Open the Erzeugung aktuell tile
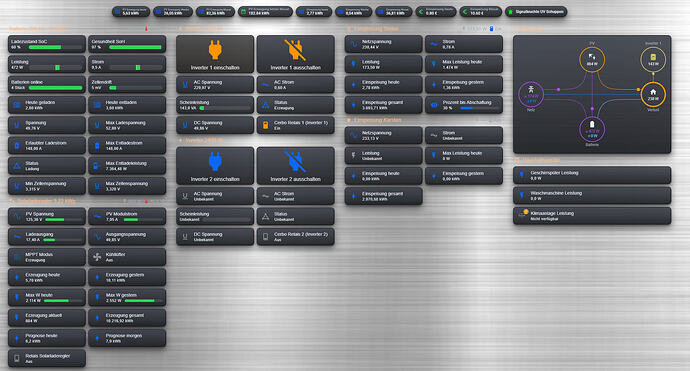 tap(47, 317)
